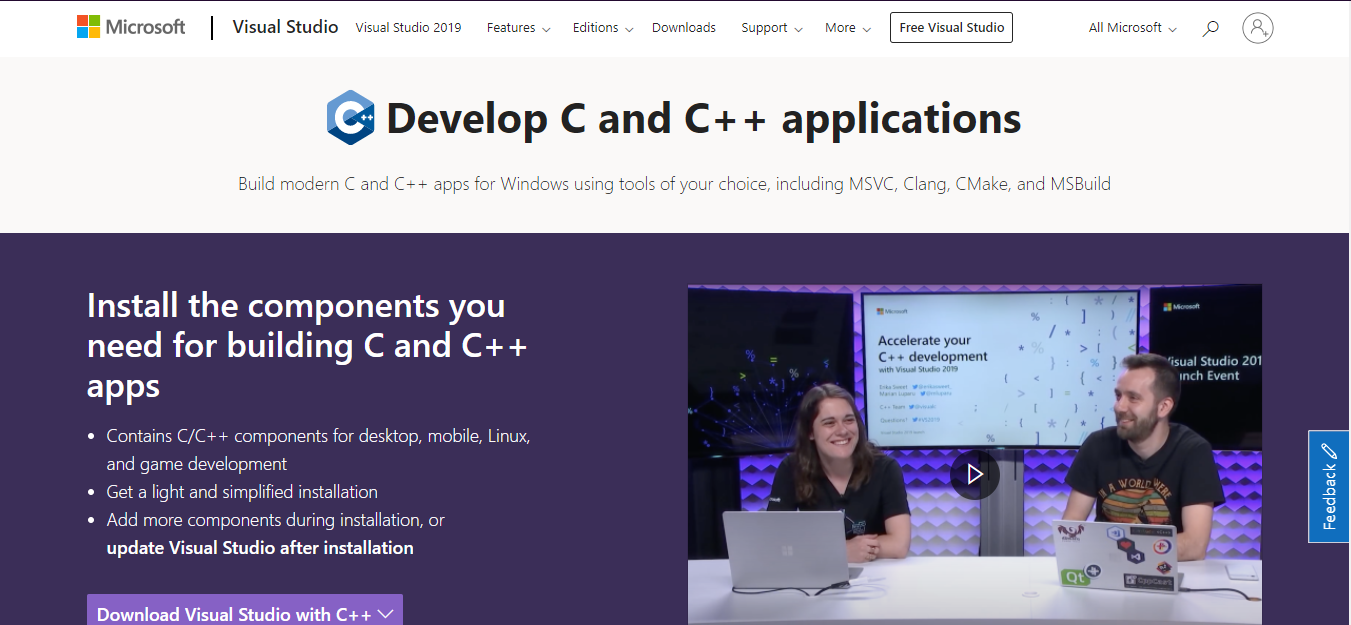
Task: Click the Install the components heading
Action: (307, 345)
